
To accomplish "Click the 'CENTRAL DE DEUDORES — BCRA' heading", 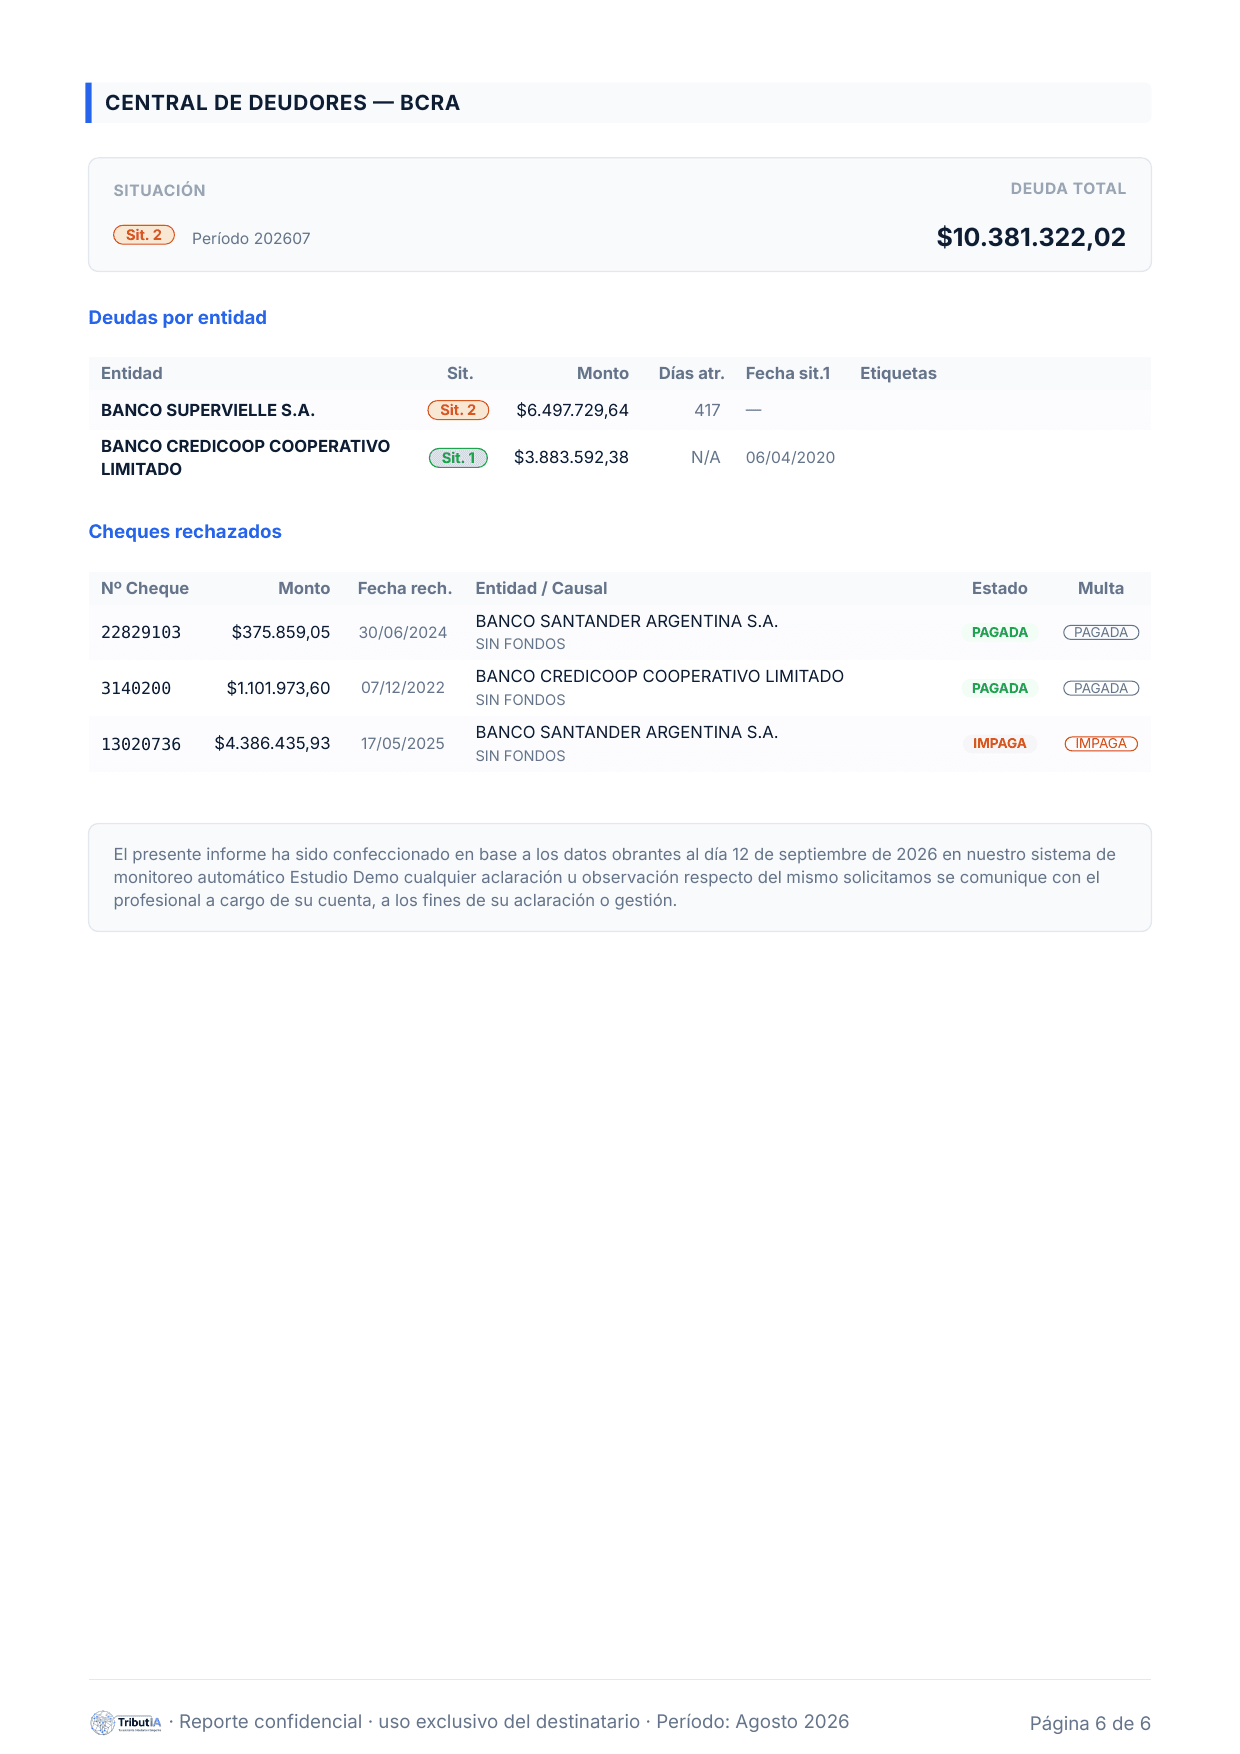I will tap(282, 103).
